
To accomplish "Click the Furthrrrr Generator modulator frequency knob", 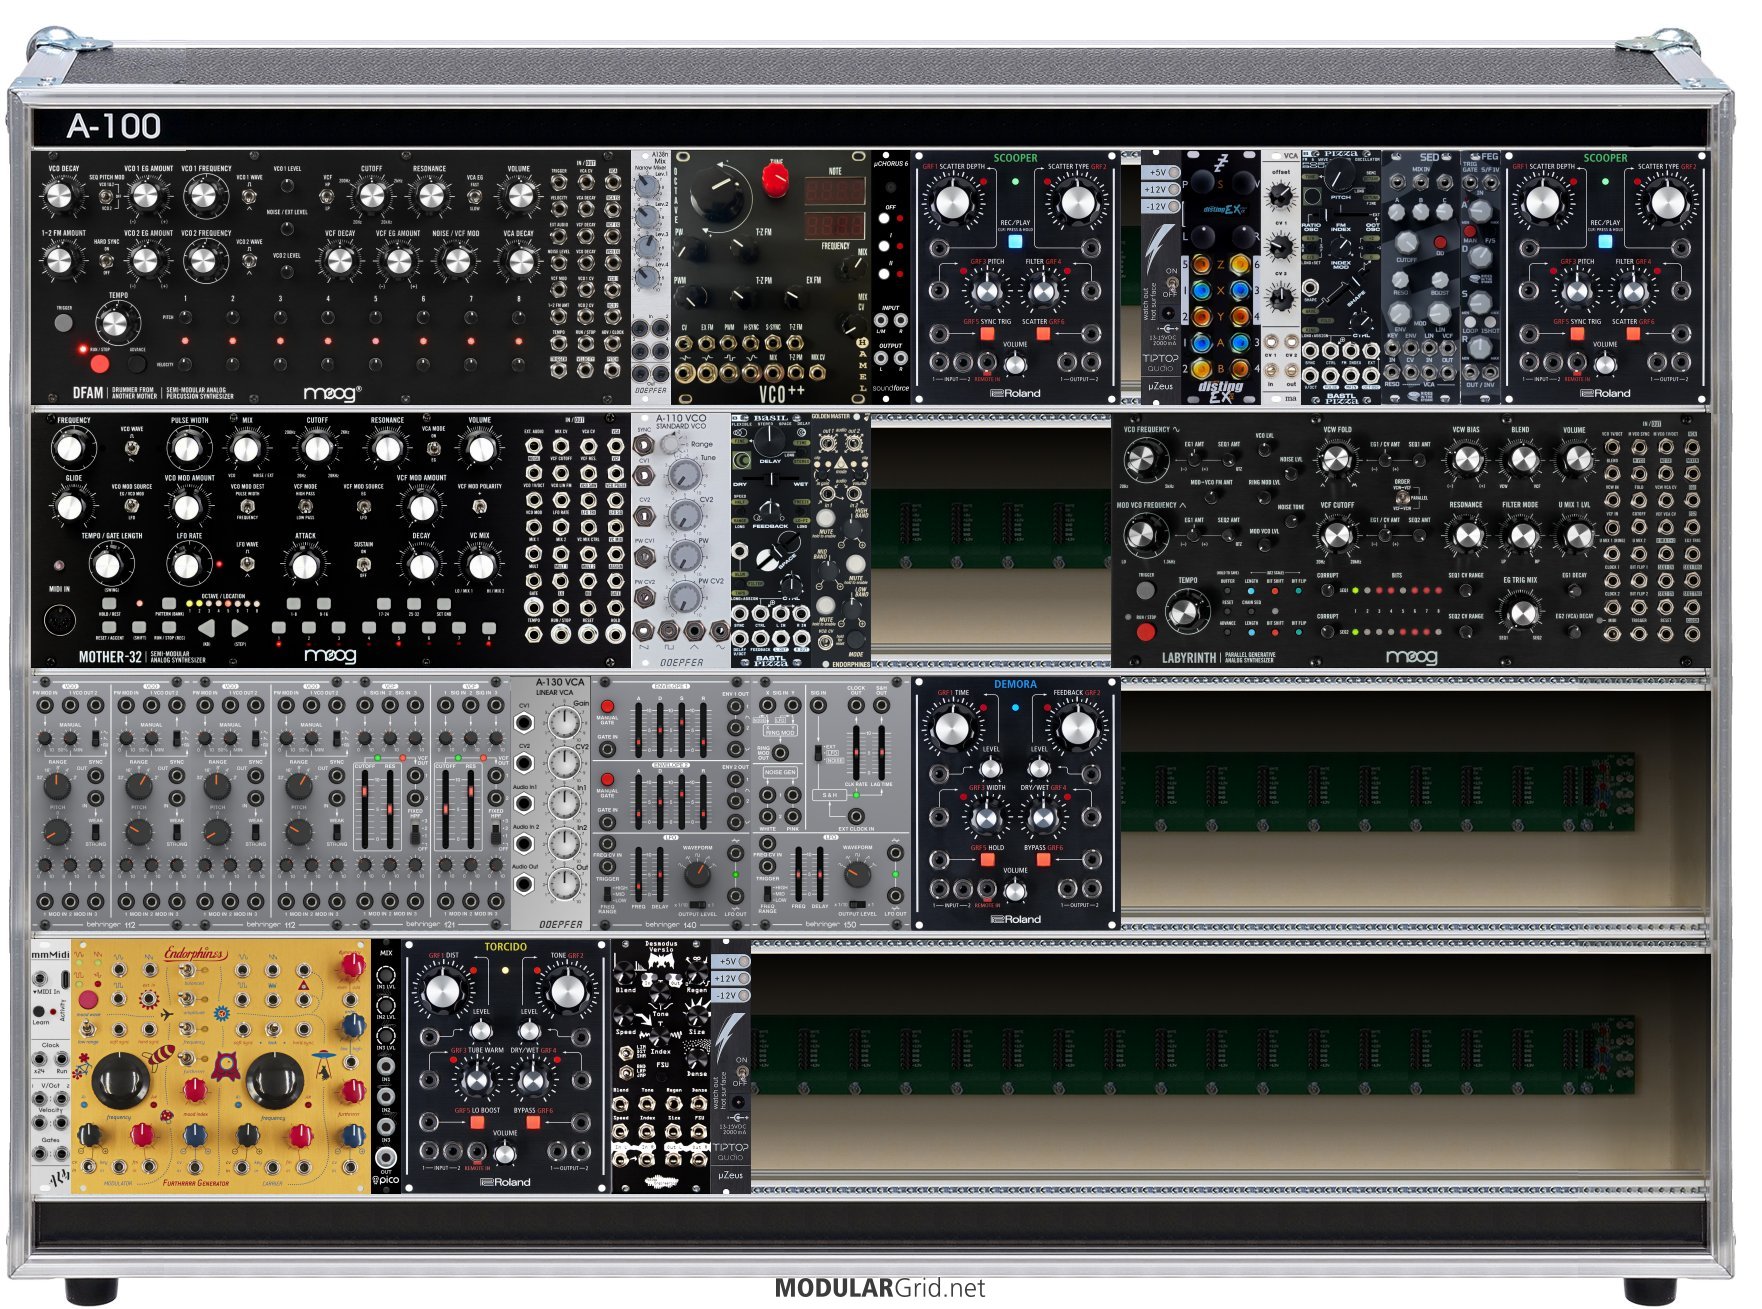I will click(121, 1082).
